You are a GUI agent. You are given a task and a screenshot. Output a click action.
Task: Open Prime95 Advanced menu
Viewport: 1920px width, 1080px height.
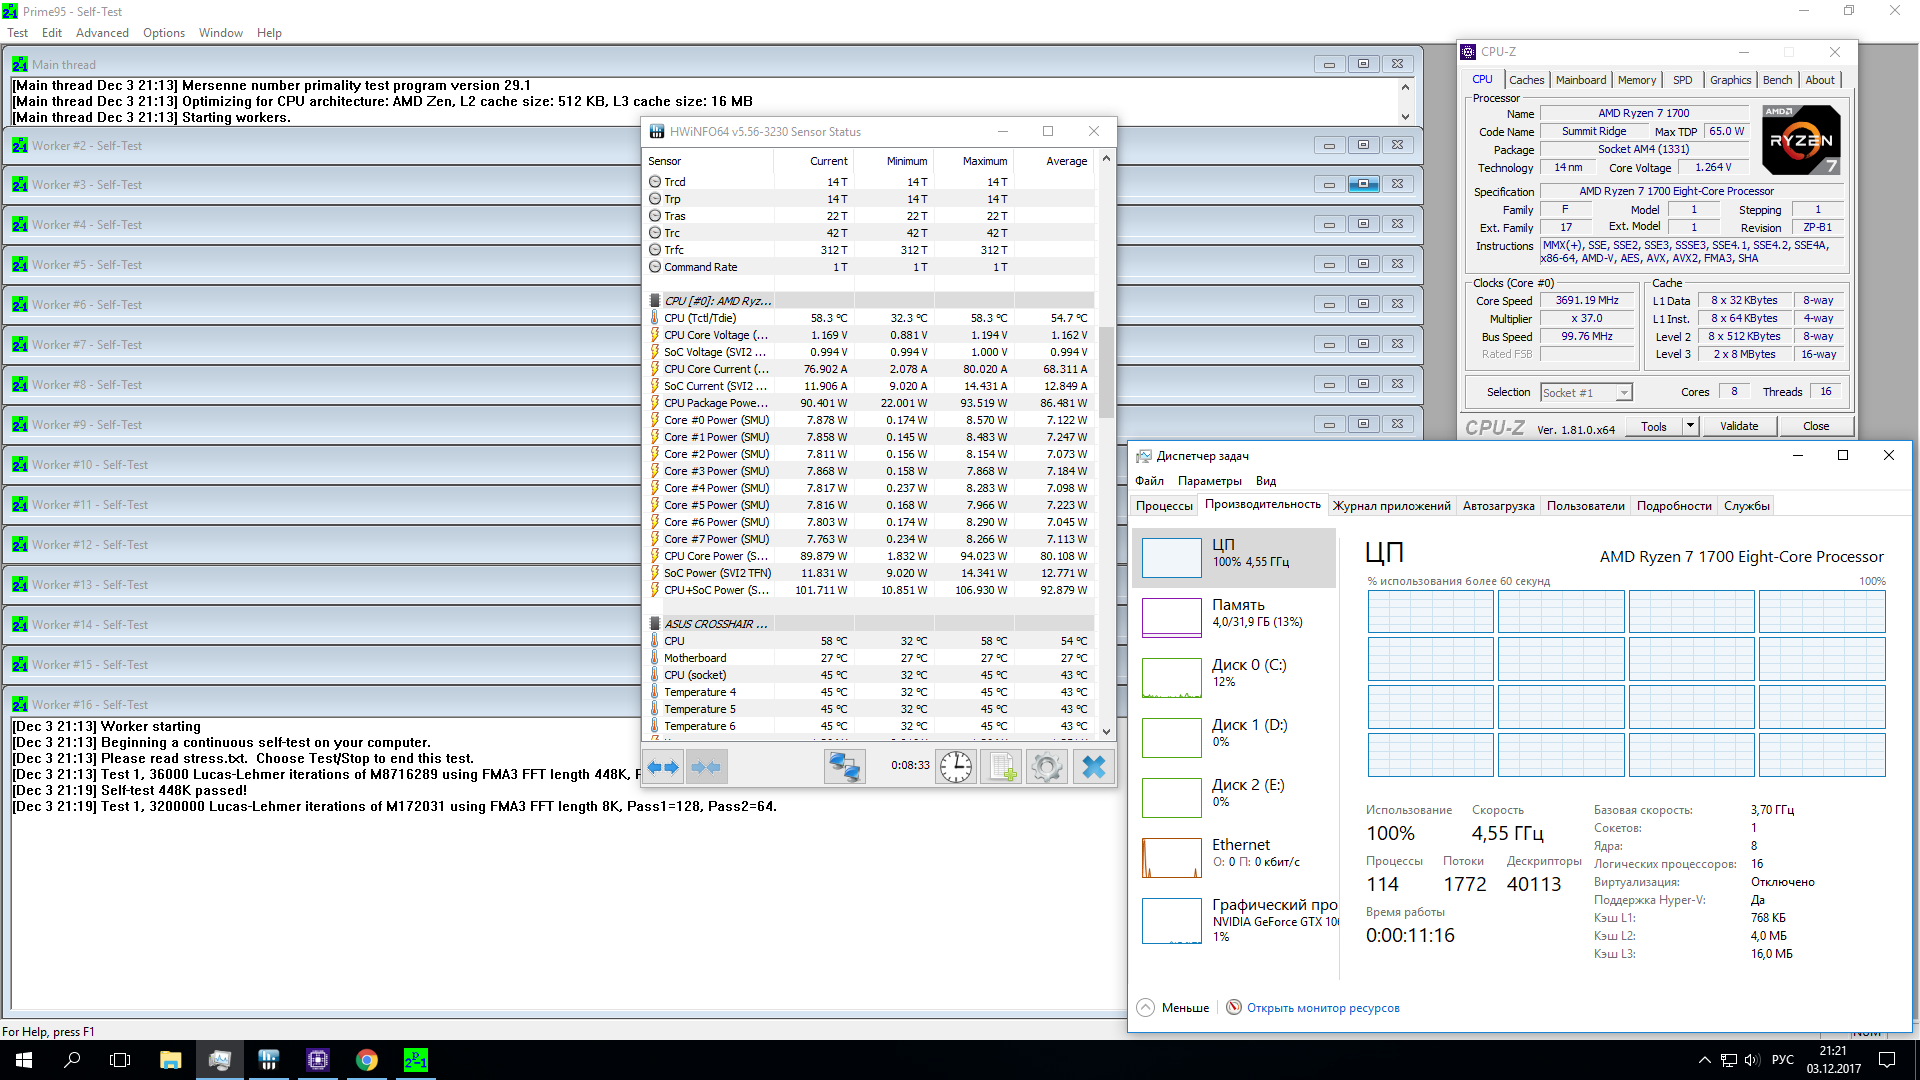pos(102,33)
